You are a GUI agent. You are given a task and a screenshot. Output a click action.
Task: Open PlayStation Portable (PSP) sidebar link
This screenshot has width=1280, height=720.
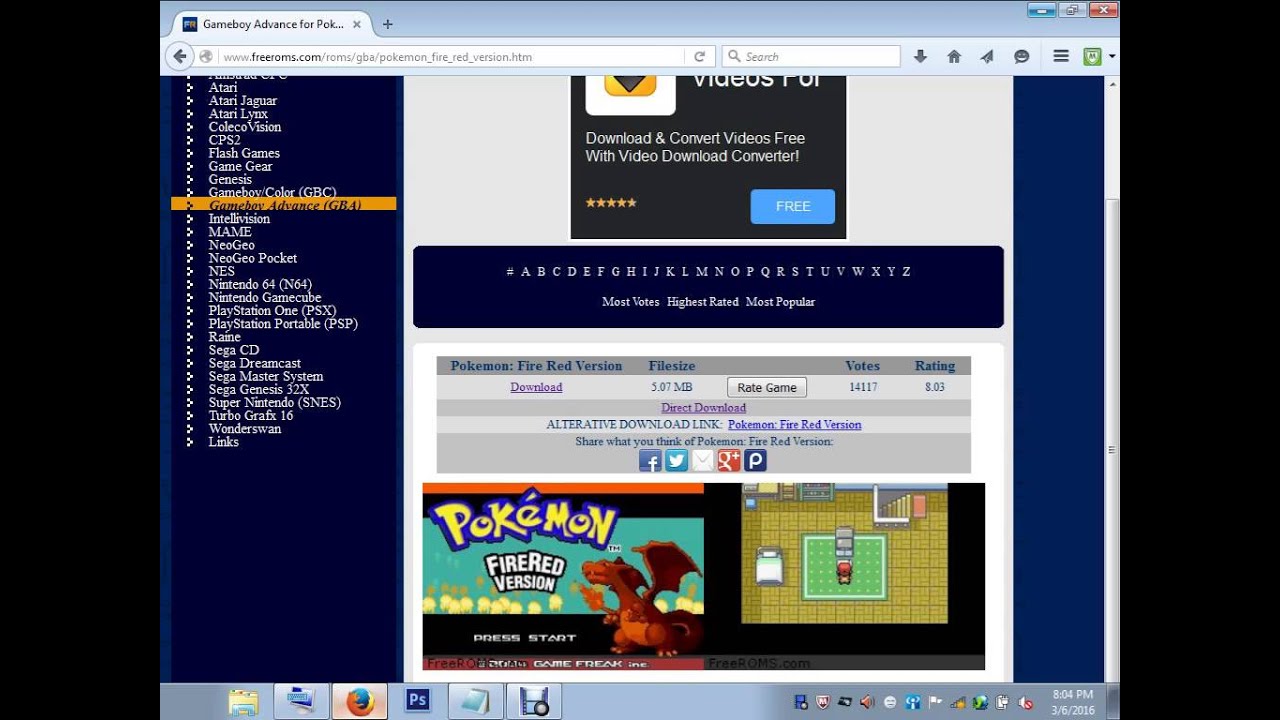tap(283, 324)
